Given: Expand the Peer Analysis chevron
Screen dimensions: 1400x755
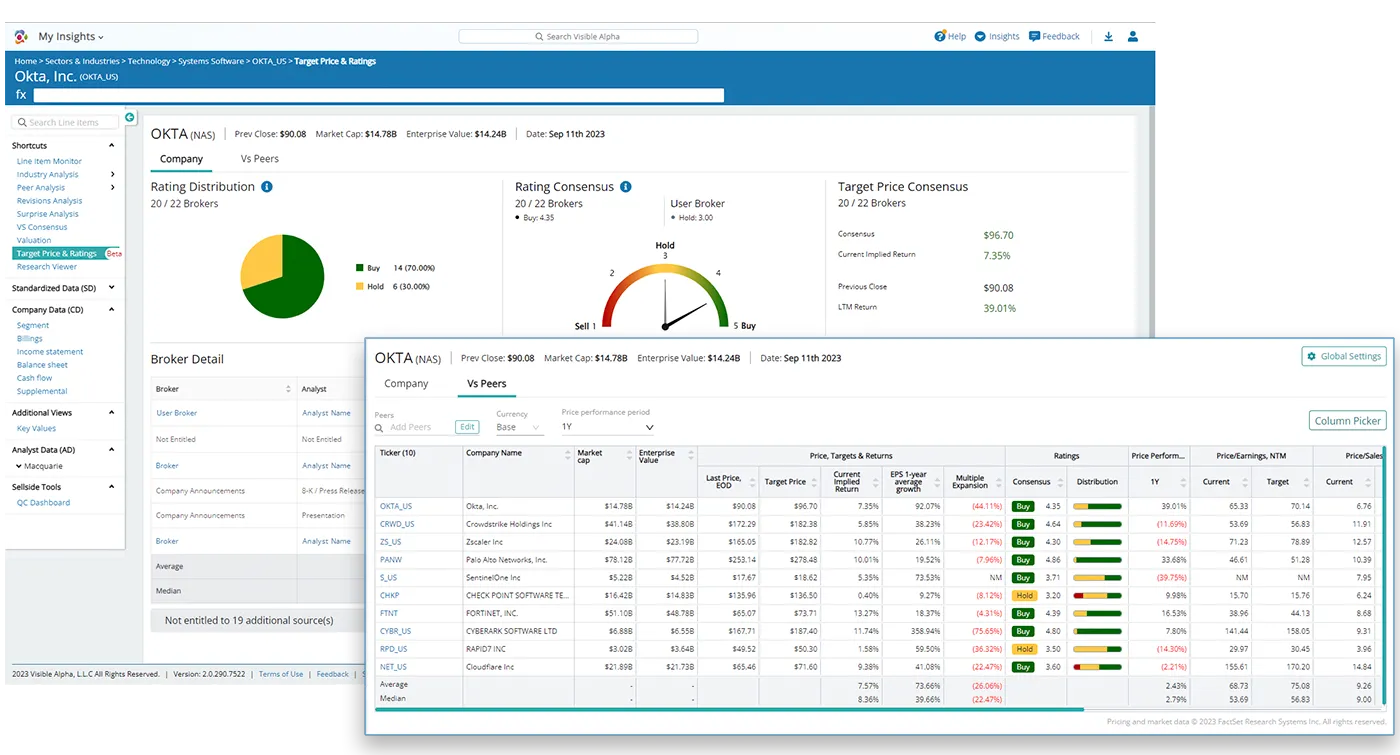Looking at the screenshot, I should (112, 187).
